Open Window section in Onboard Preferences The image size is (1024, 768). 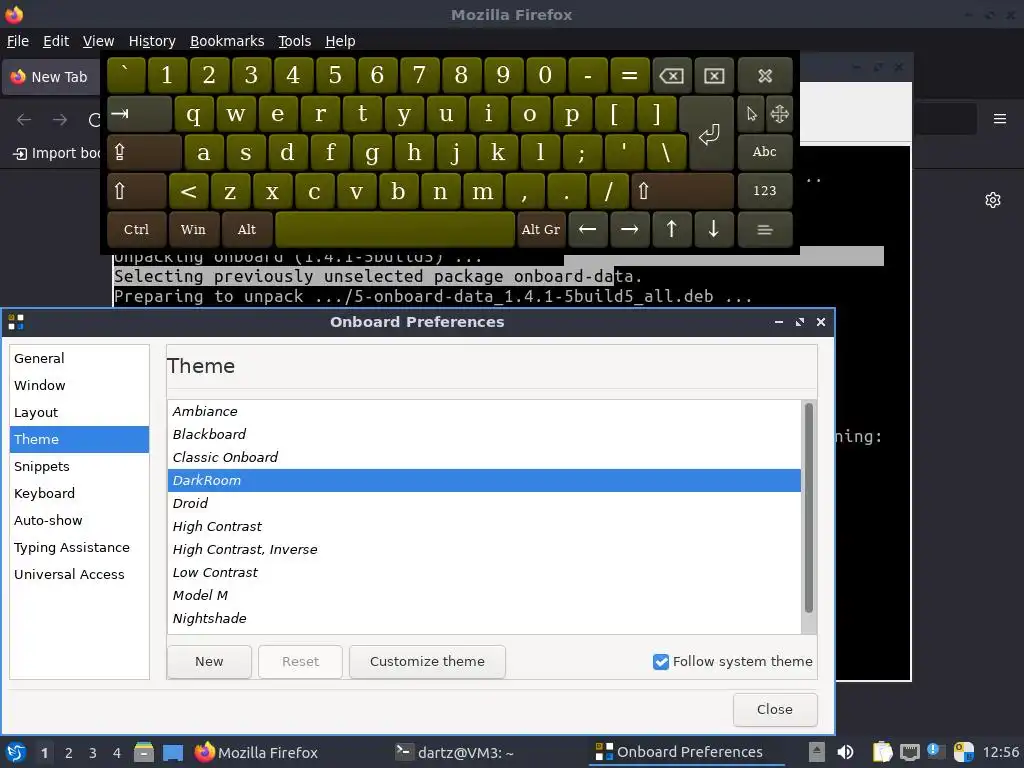tap(79, 385)
